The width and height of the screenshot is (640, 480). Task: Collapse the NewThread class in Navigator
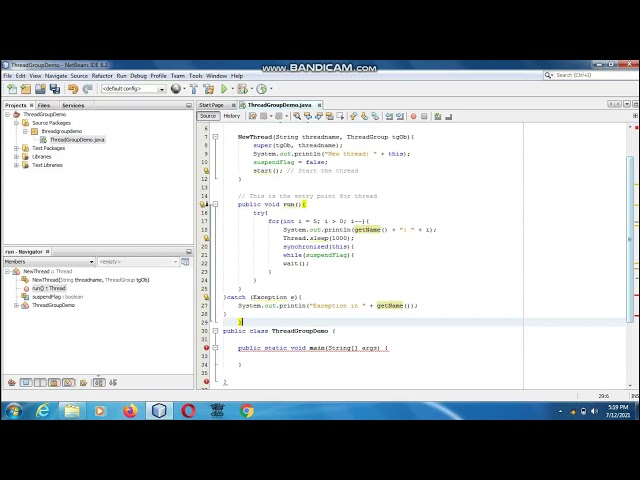click(7, 271)
